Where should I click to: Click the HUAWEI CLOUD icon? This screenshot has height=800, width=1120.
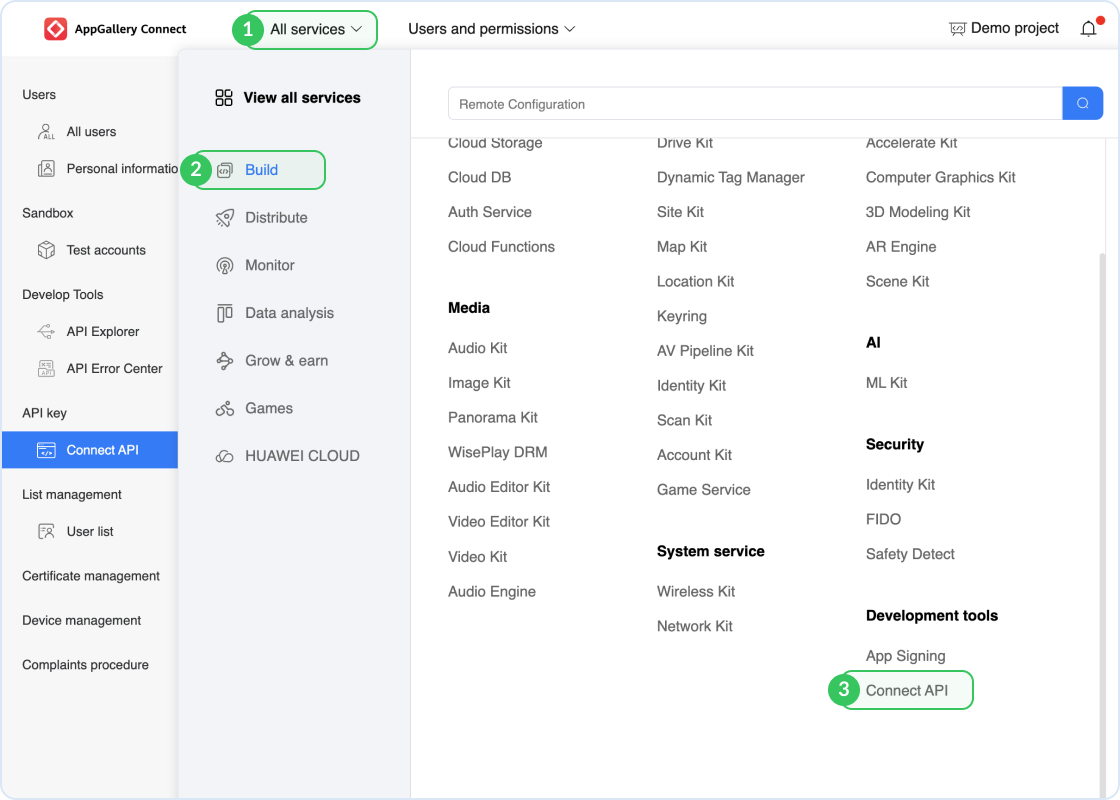225,456
